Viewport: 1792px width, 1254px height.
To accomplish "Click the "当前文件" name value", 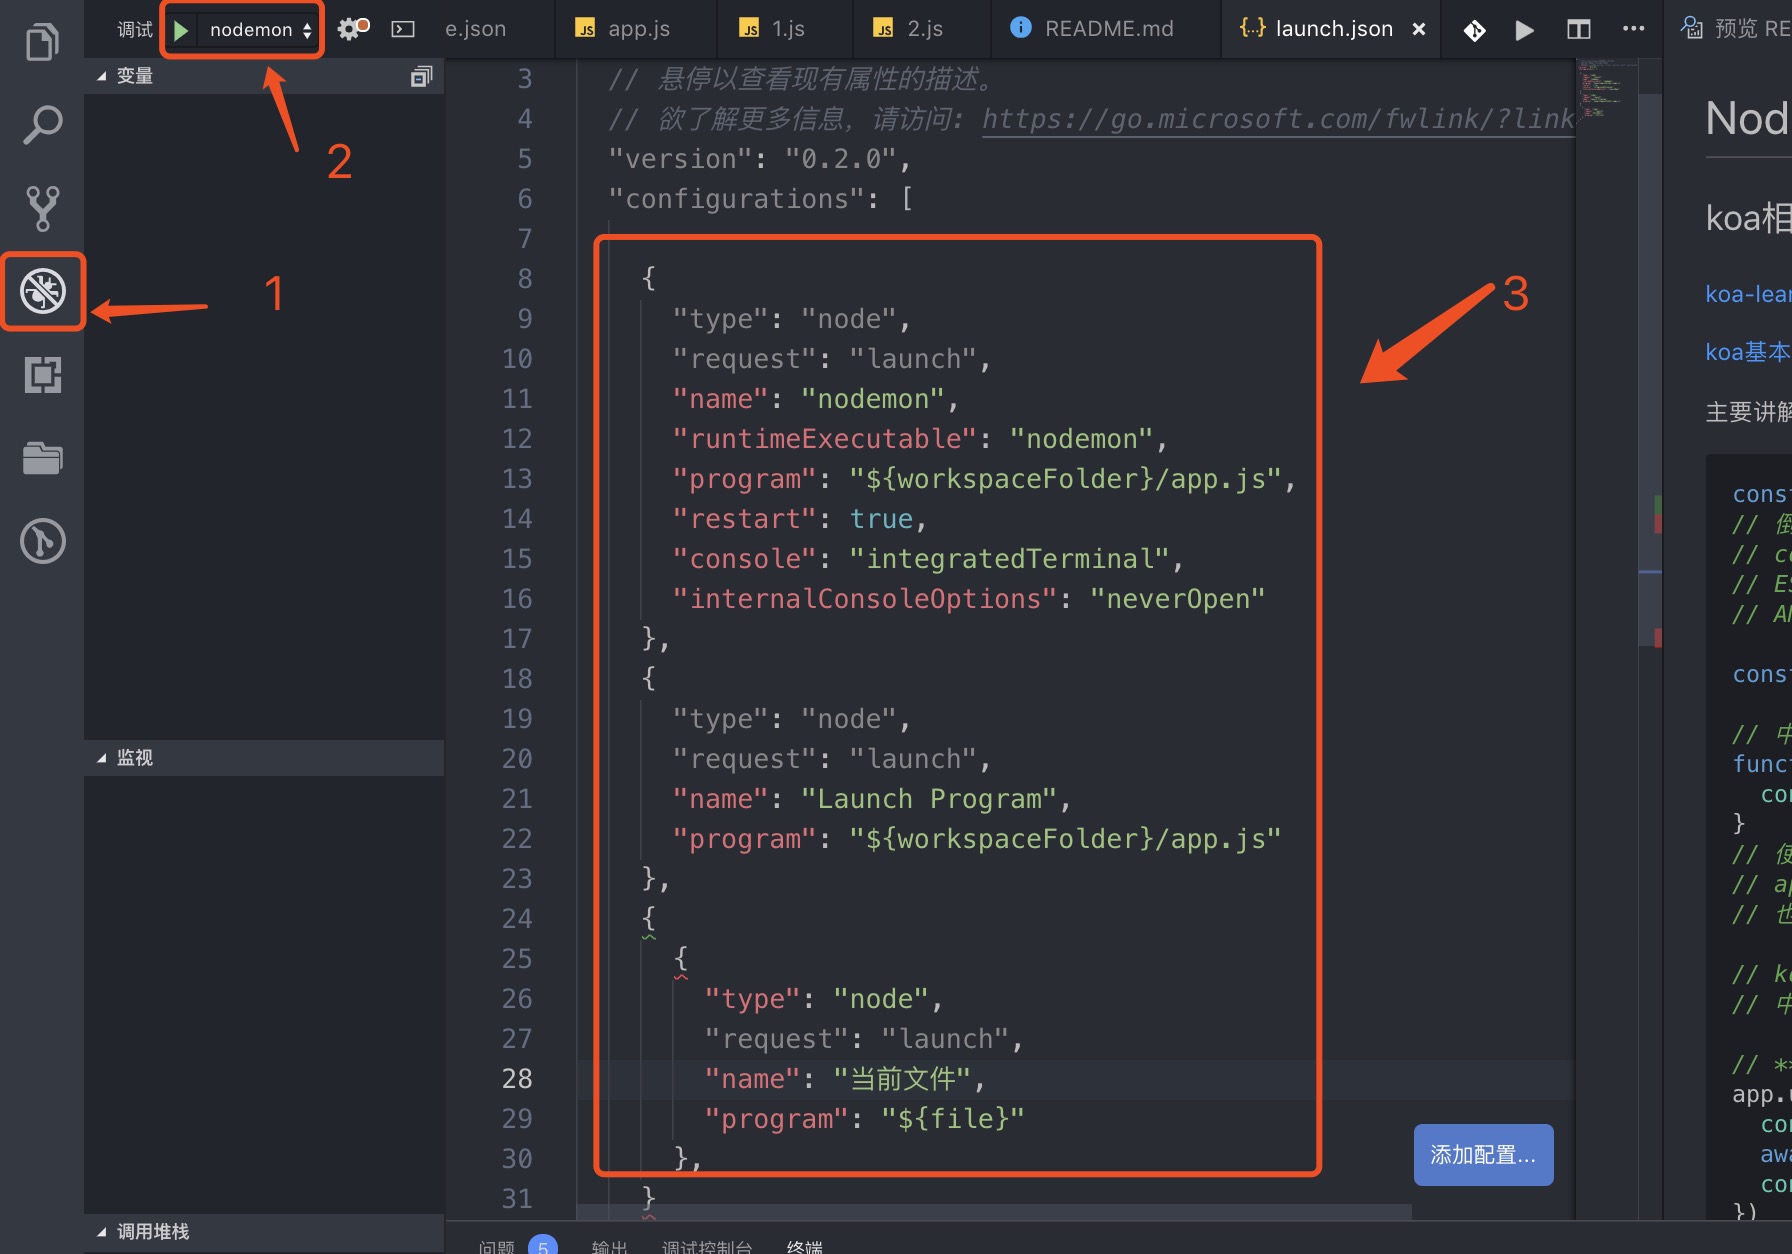I will pos(903,1079).
